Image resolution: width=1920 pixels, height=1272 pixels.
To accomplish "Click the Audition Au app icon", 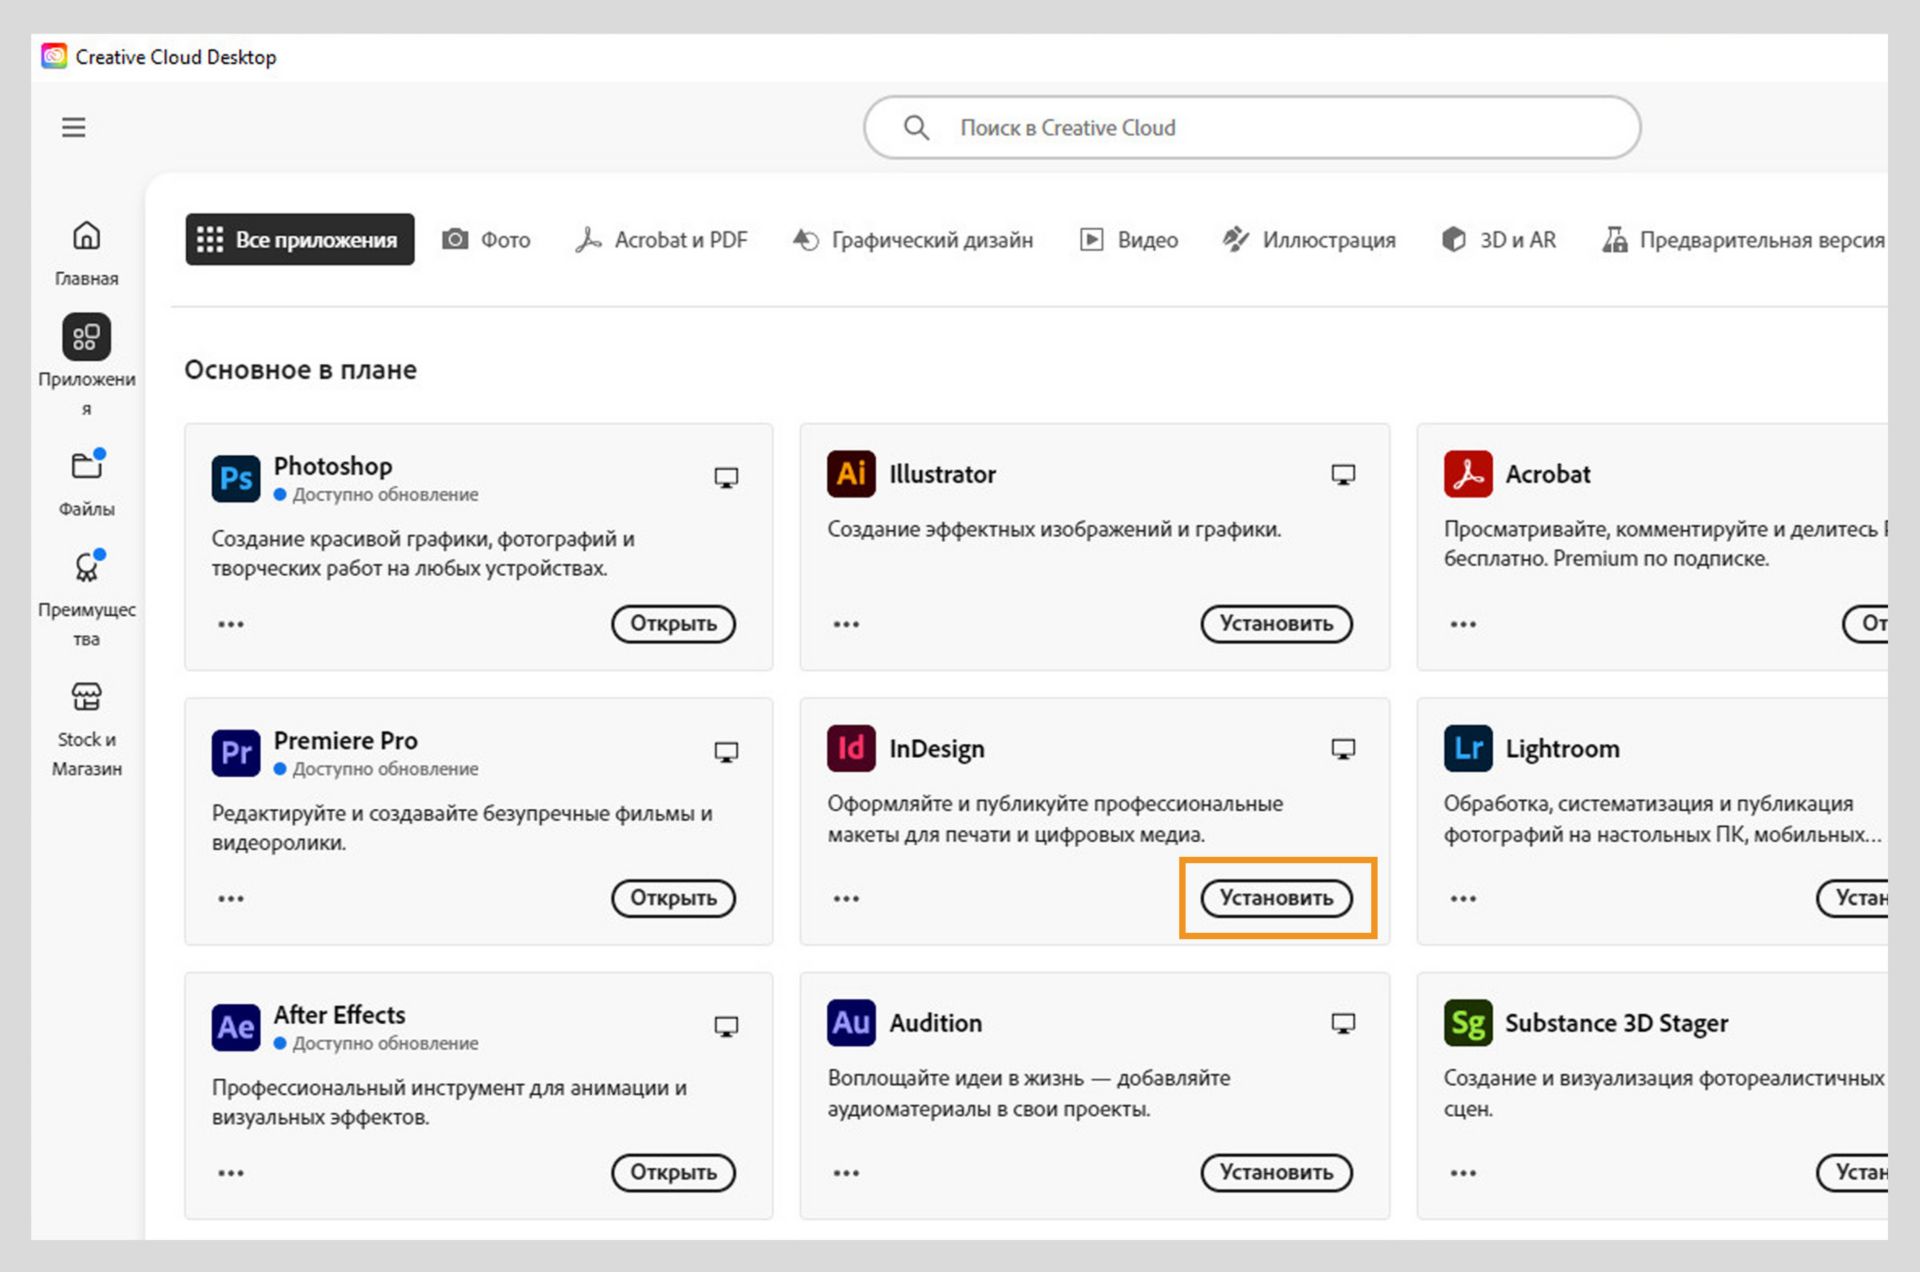I will (850, 1023).
